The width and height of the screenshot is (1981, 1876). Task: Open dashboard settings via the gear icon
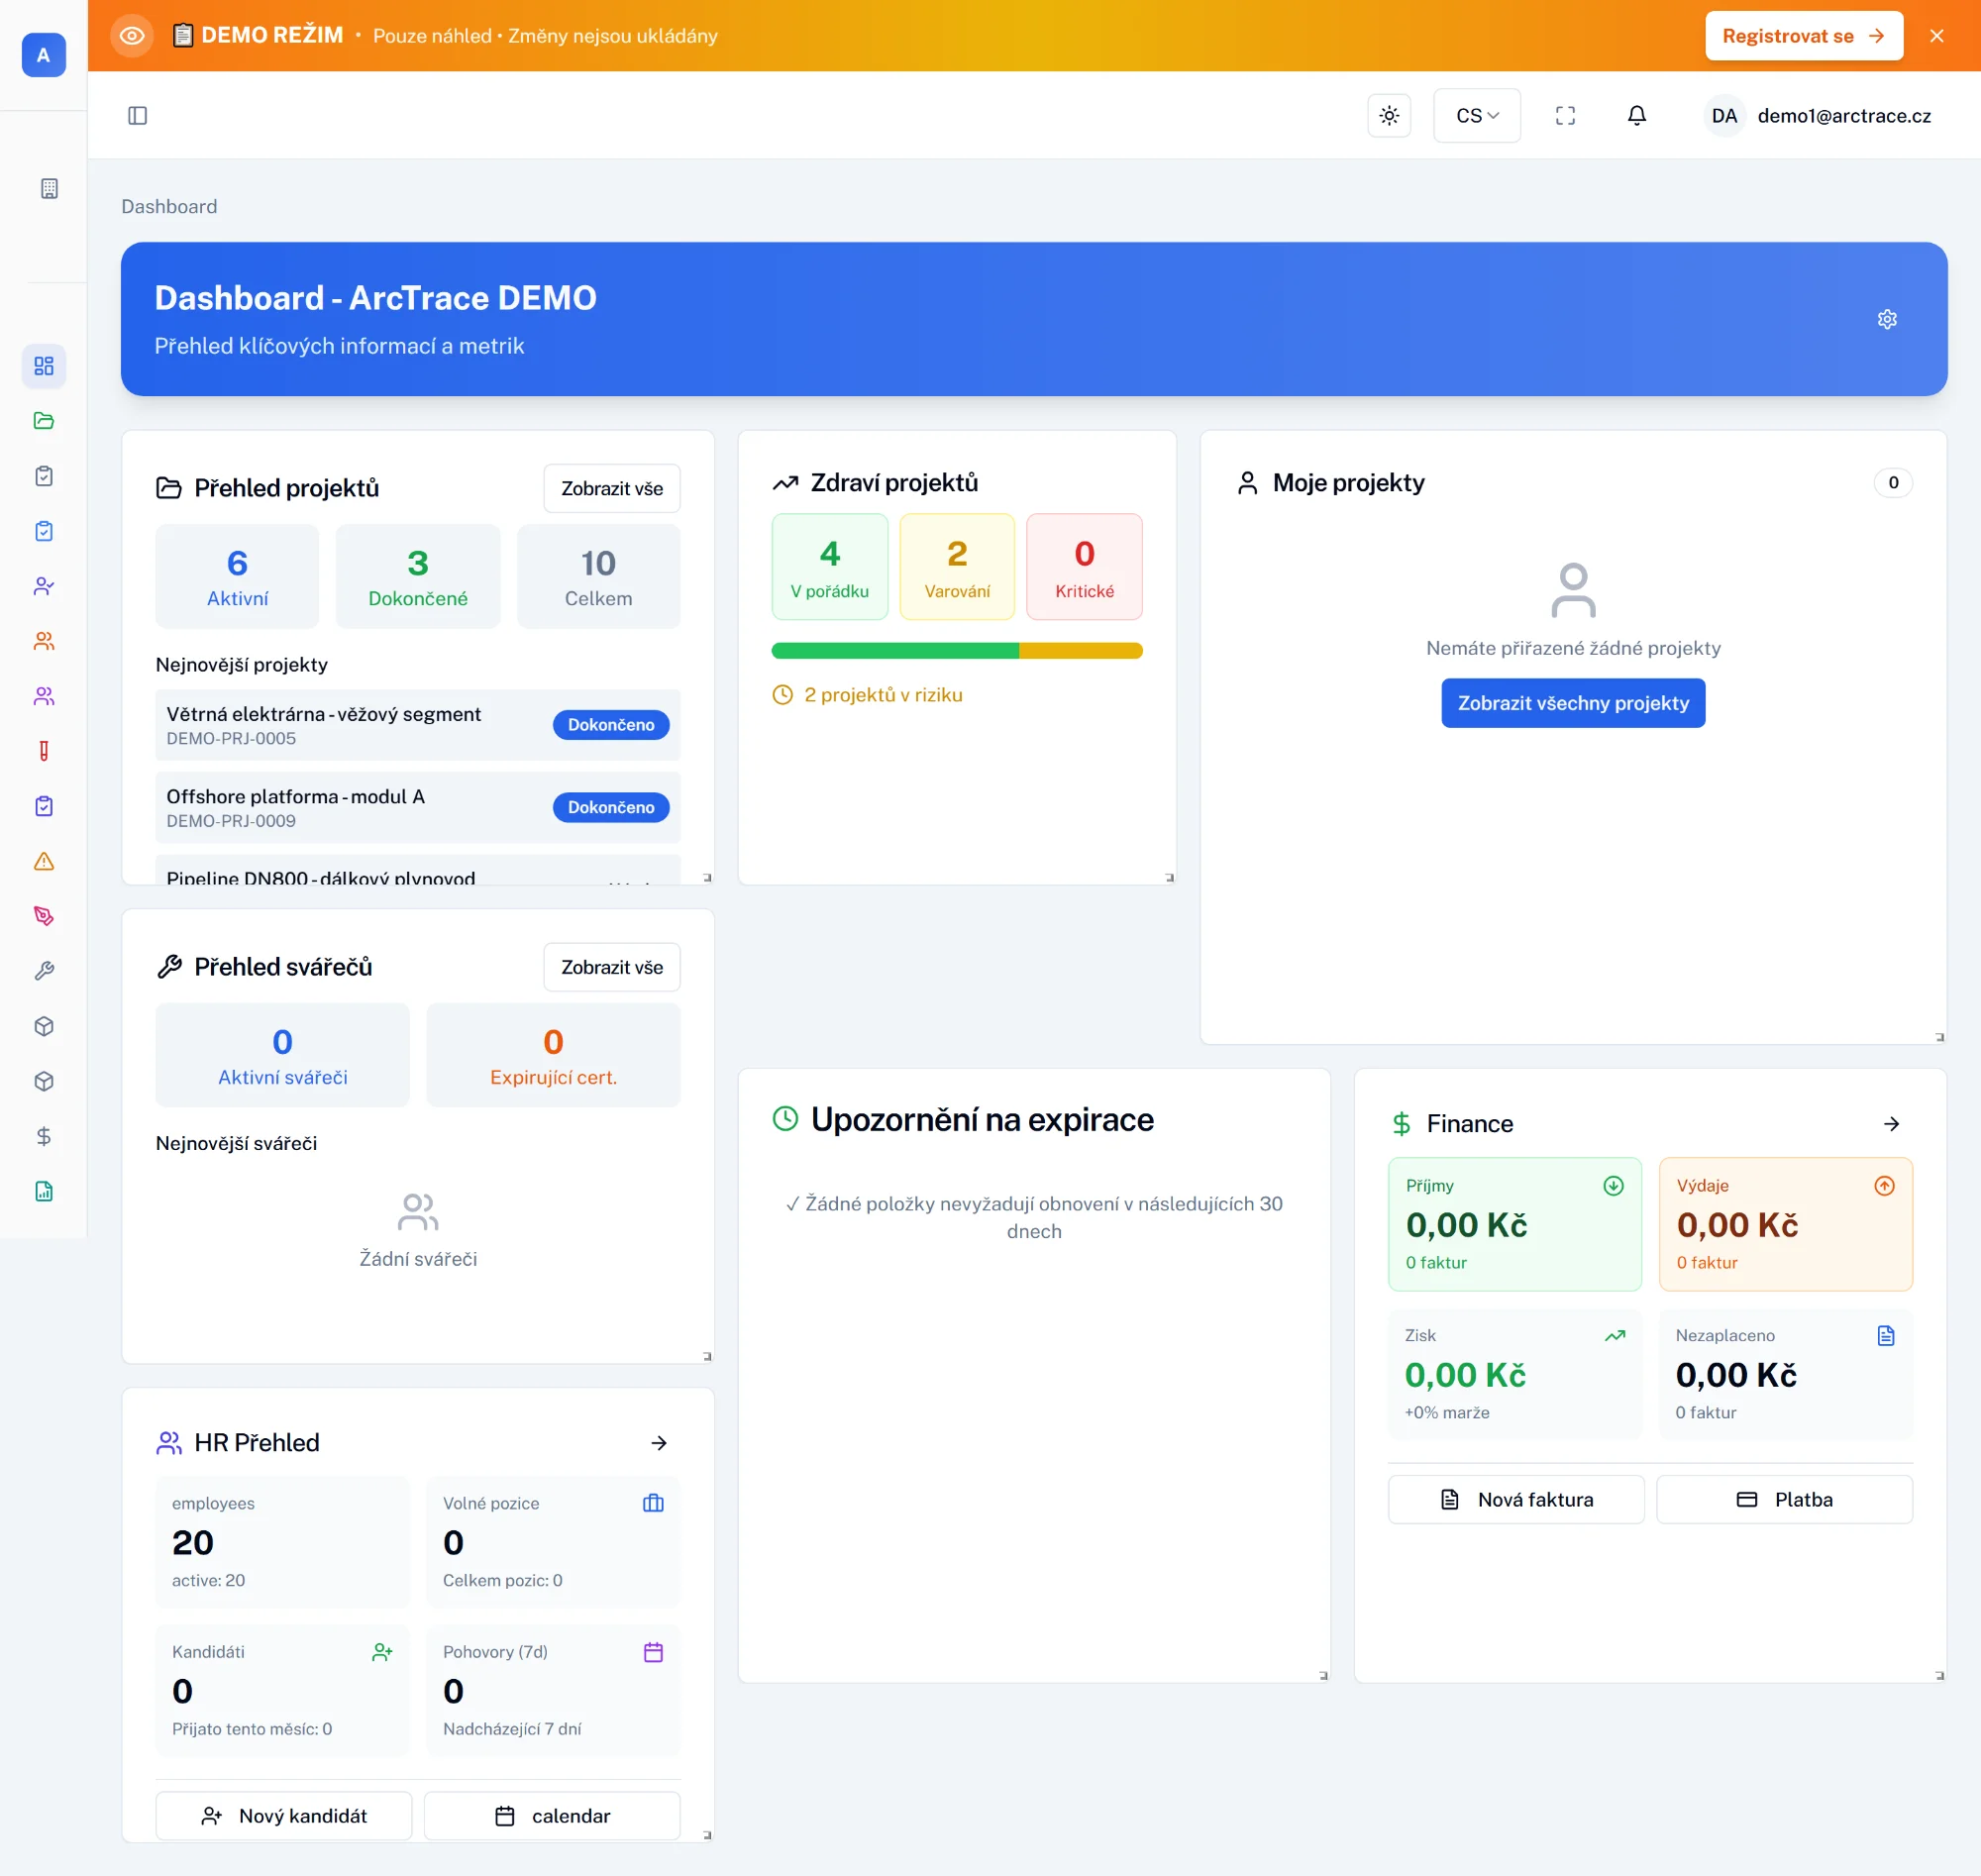1887,319
